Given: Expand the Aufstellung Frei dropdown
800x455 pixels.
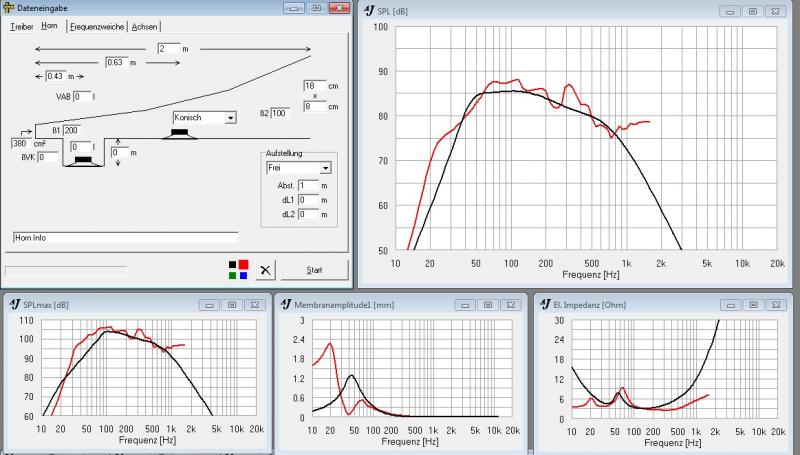Looking at the screenshot, I should coord(324,169).
